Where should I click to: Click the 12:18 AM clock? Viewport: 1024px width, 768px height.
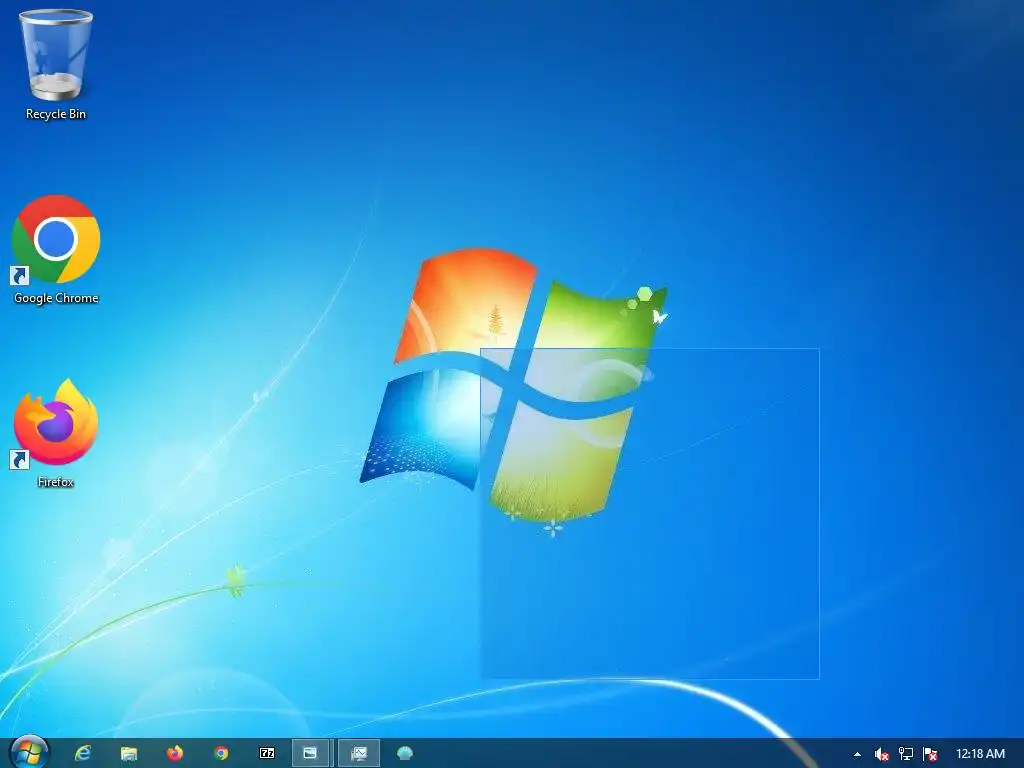[x=980, y=754]
